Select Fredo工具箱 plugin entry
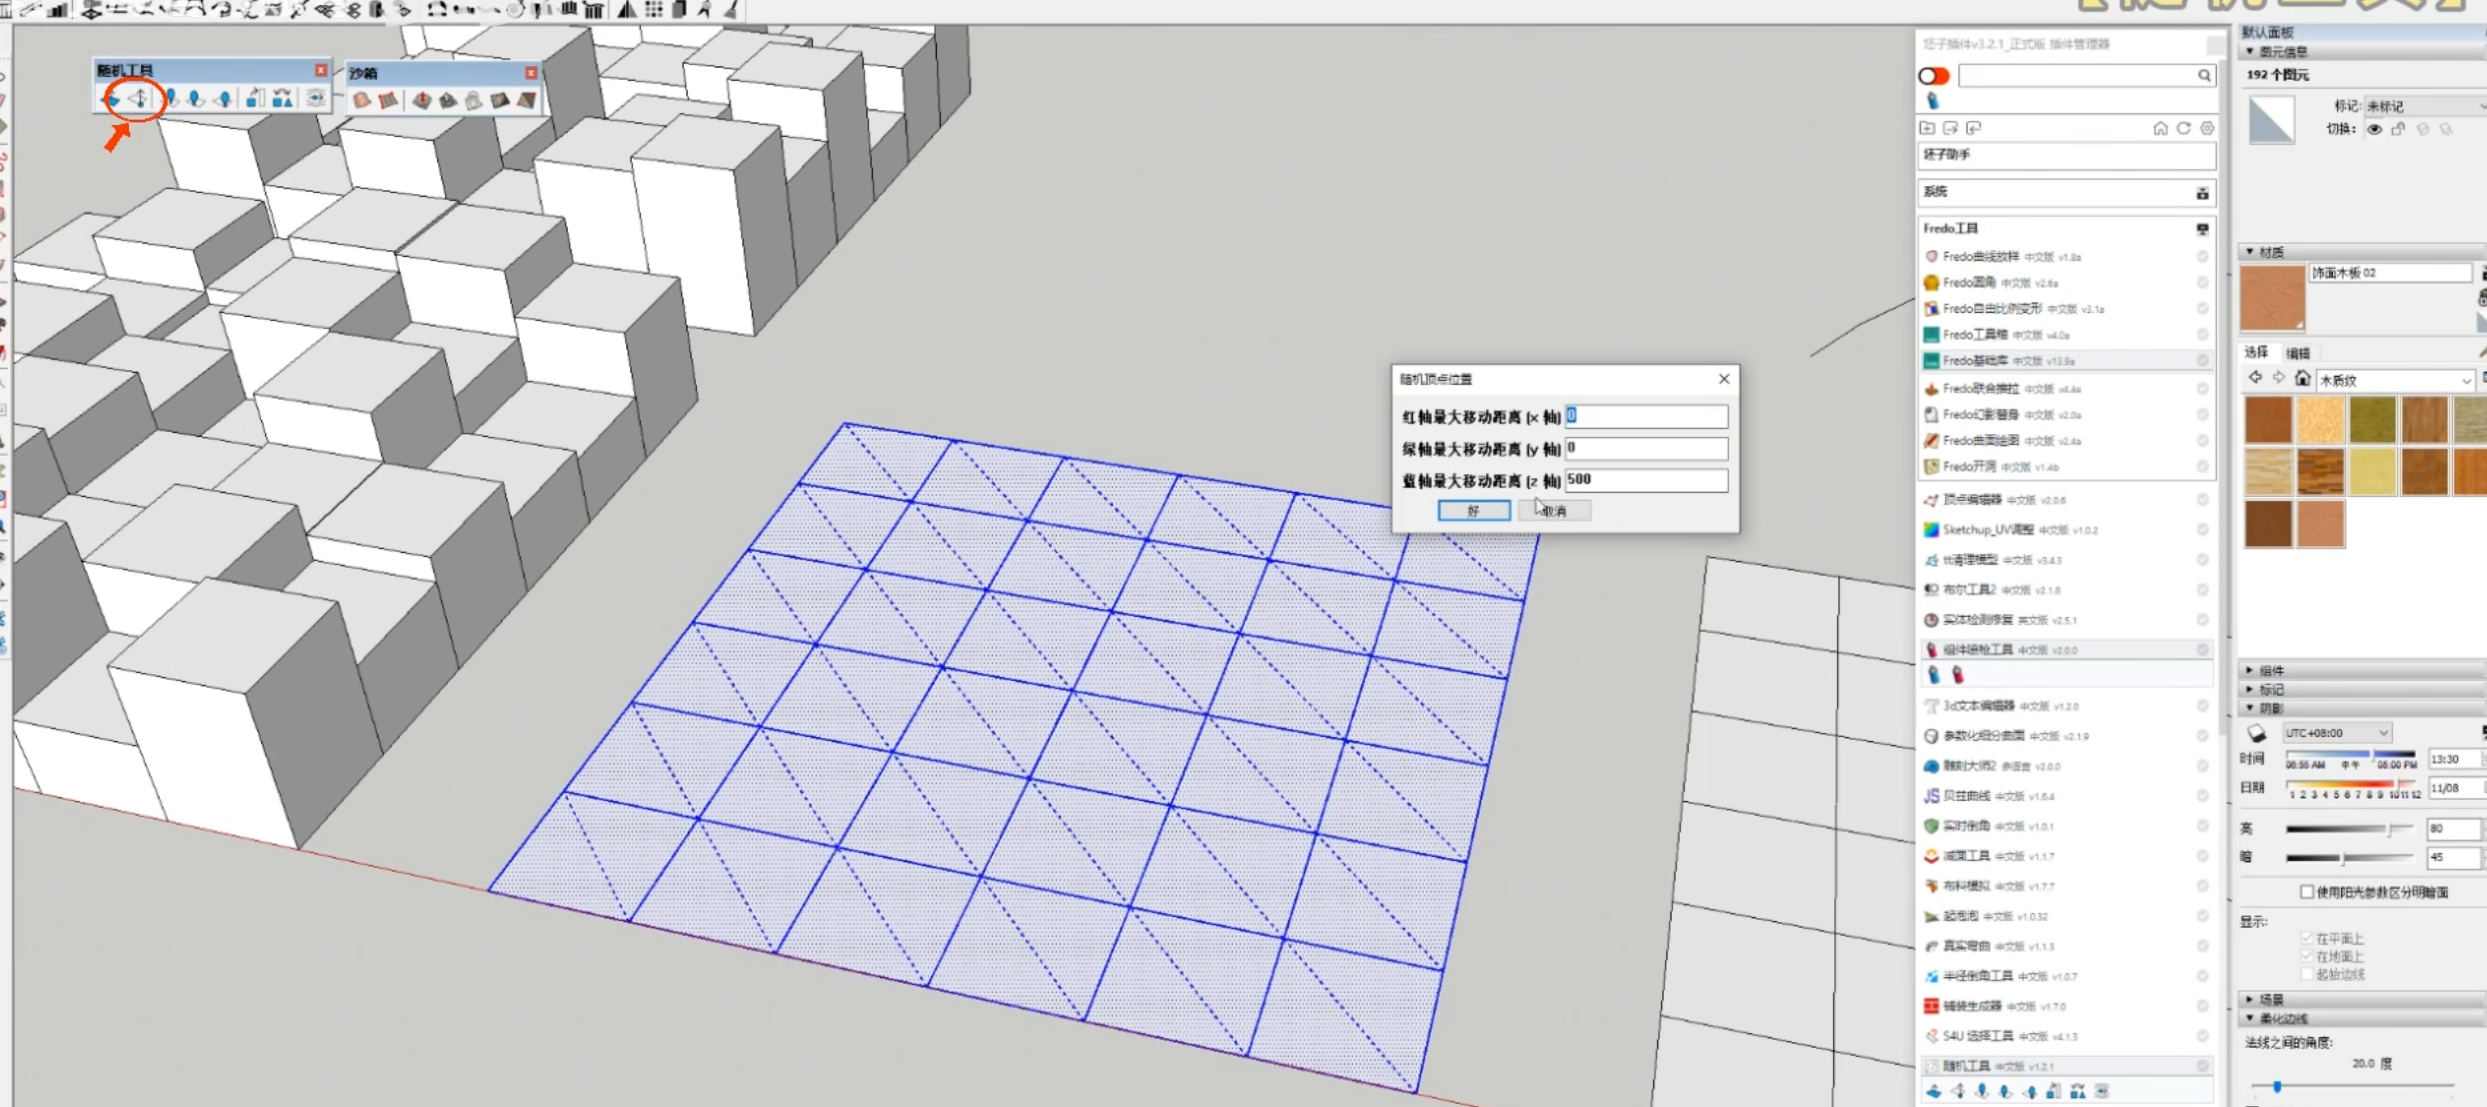The height and width of the screenshot is (1107, 2487). [1974, 334]
